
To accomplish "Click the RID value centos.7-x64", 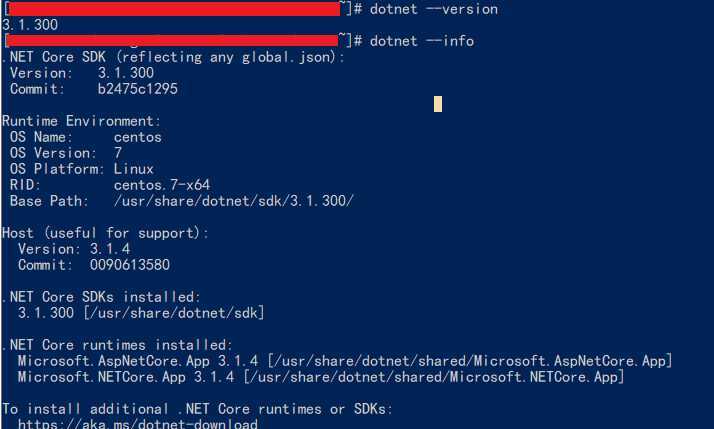I will [162, 185].
